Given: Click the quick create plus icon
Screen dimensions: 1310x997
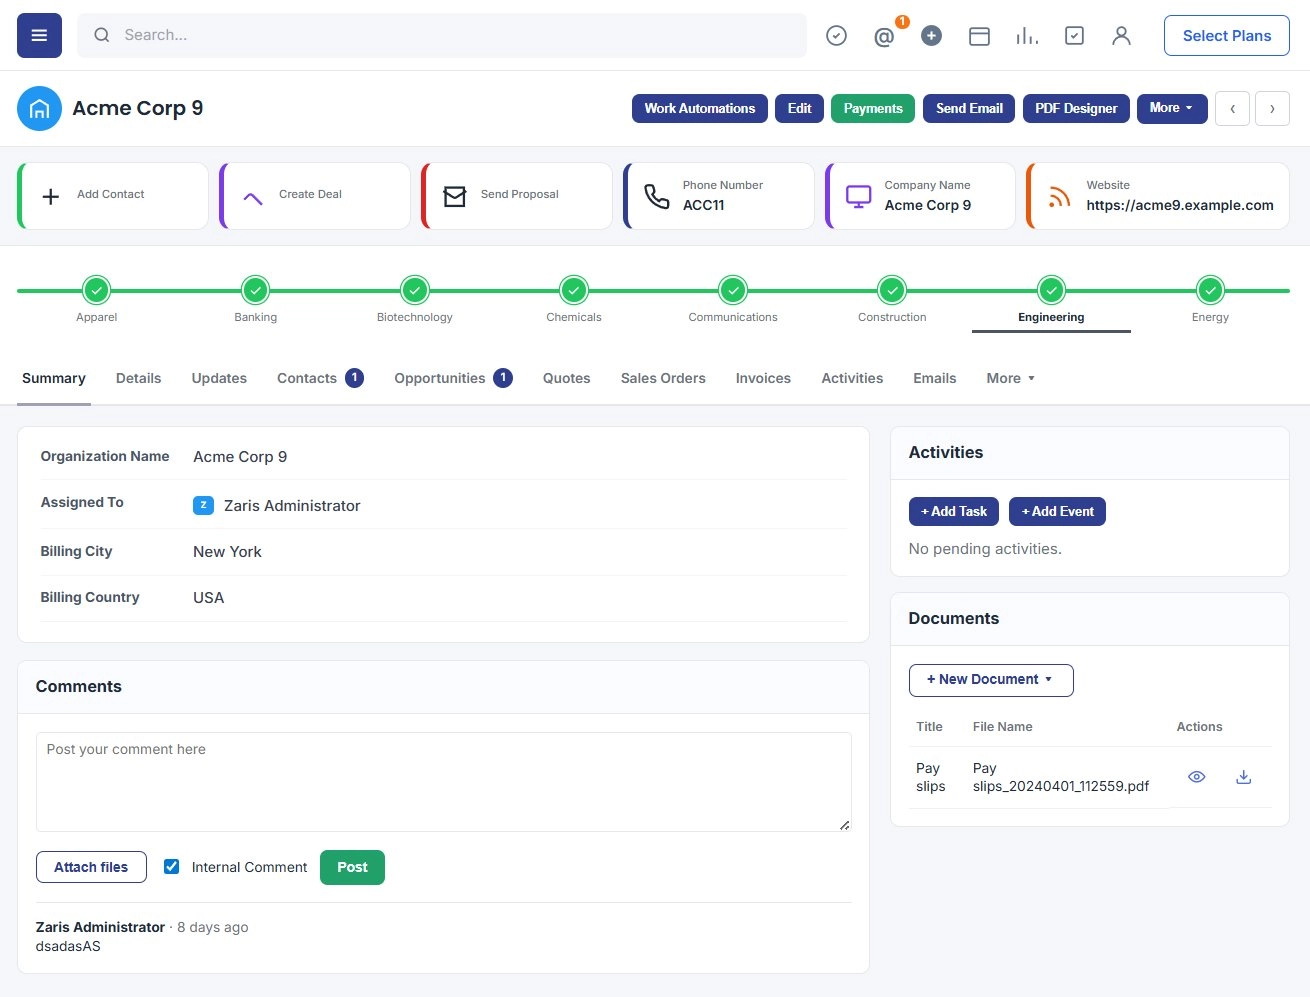Looking at the screenshot, I should point(931,36).
